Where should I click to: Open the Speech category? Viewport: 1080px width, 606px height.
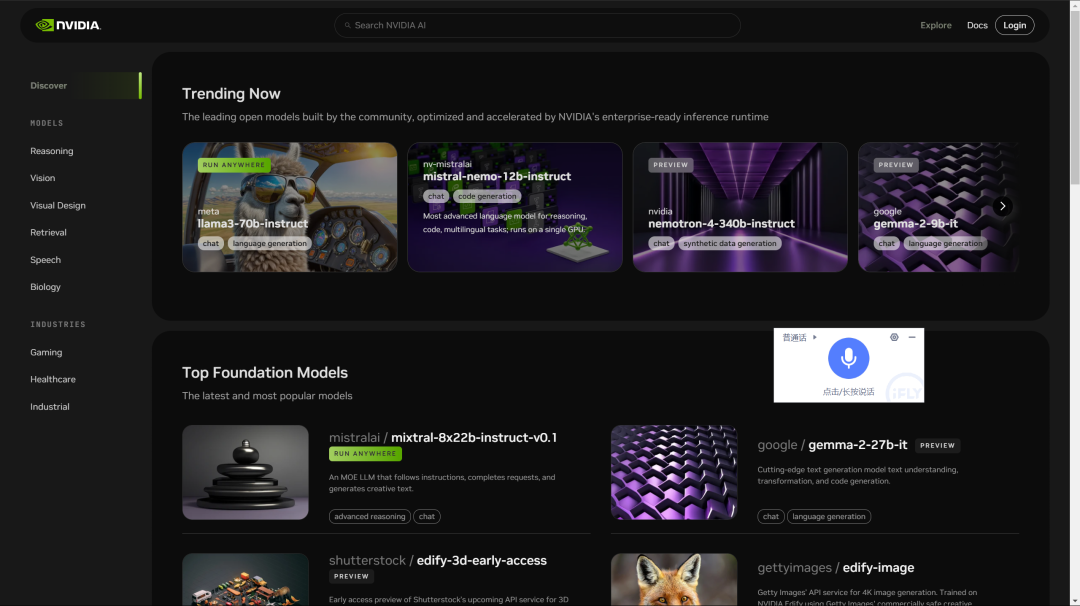(x=45, y=260)
